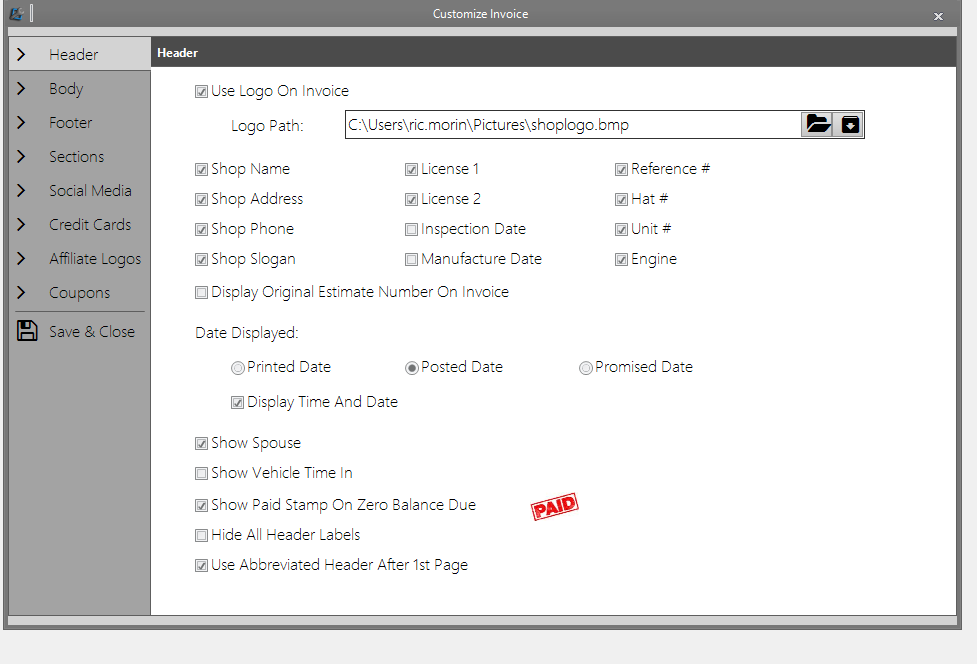Viewport: 977px width, 664px height.
Task: Toggle Show Paid Stamp On Zero Balance Due
Action: pyautogui.click(x=201, y=505)
